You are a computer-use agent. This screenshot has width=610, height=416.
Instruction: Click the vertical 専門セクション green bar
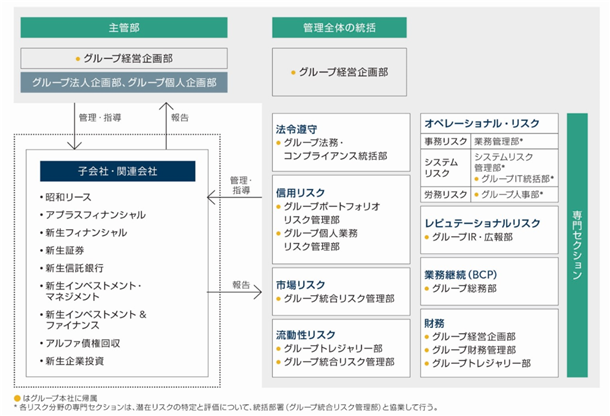pos(577,245)
